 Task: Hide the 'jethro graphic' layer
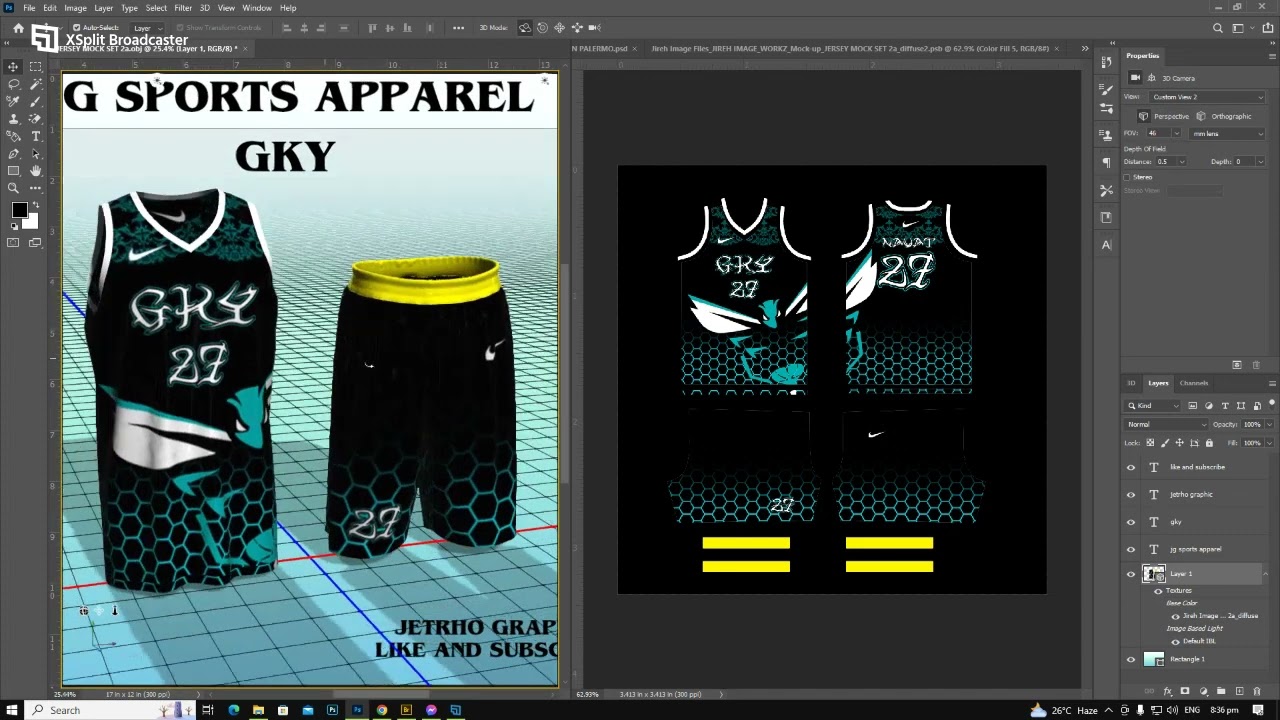pos(1131,494)
